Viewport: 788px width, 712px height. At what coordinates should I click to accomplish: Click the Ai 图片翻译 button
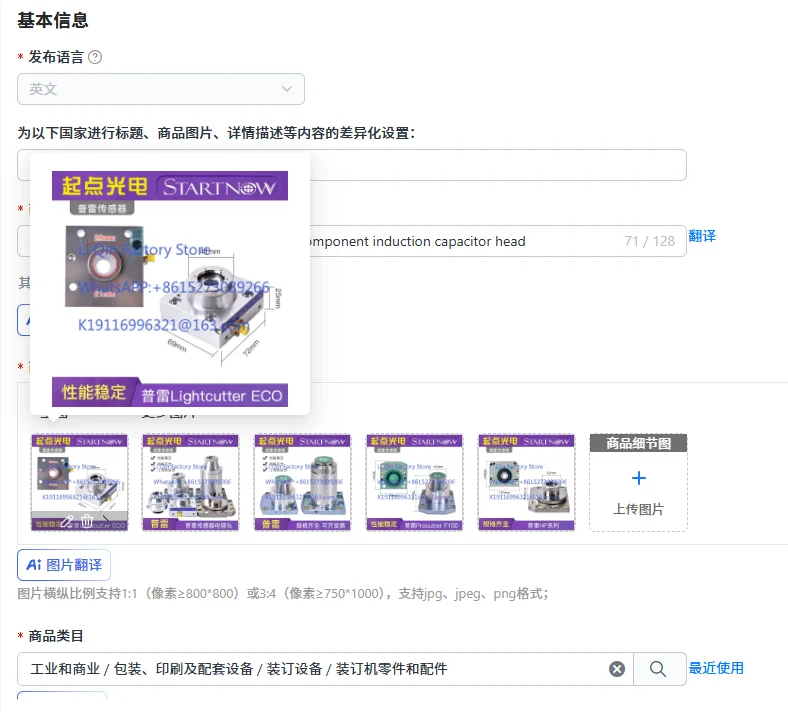tap(64, 565)
